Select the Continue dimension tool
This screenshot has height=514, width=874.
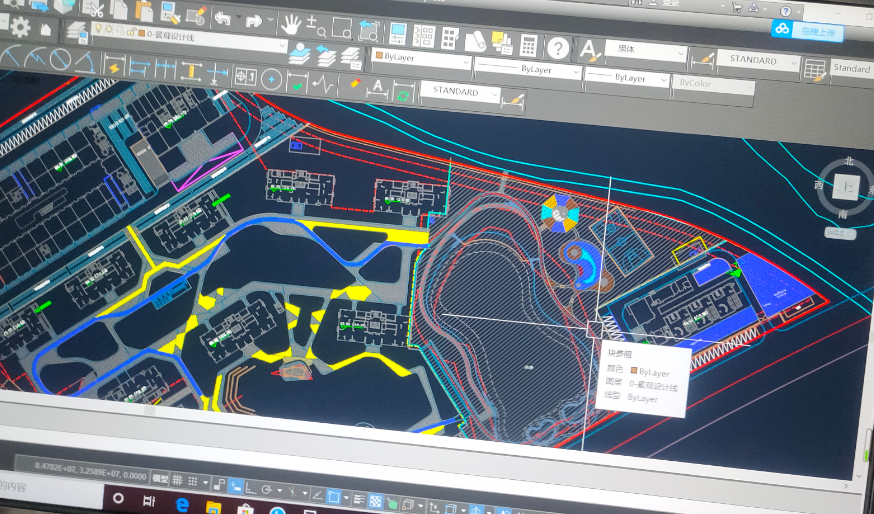tap(165, 69)
